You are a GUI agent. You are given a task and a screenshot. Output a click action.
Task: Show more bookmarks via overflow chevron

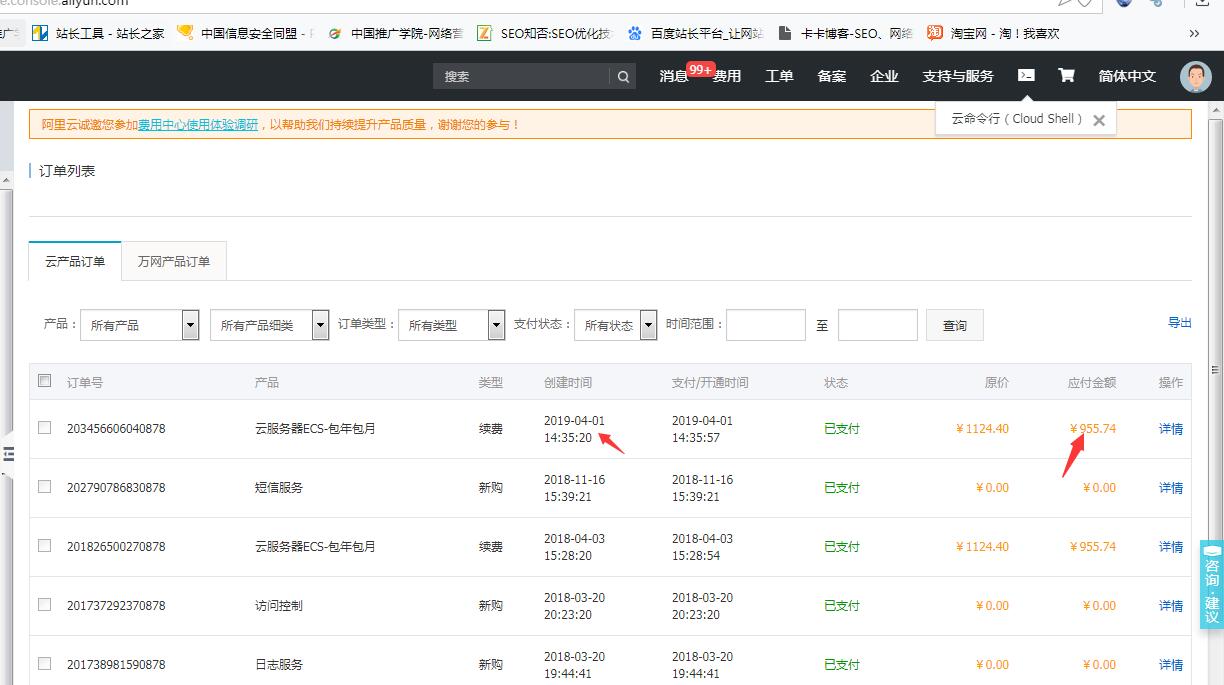click(x=1194, y=33)
